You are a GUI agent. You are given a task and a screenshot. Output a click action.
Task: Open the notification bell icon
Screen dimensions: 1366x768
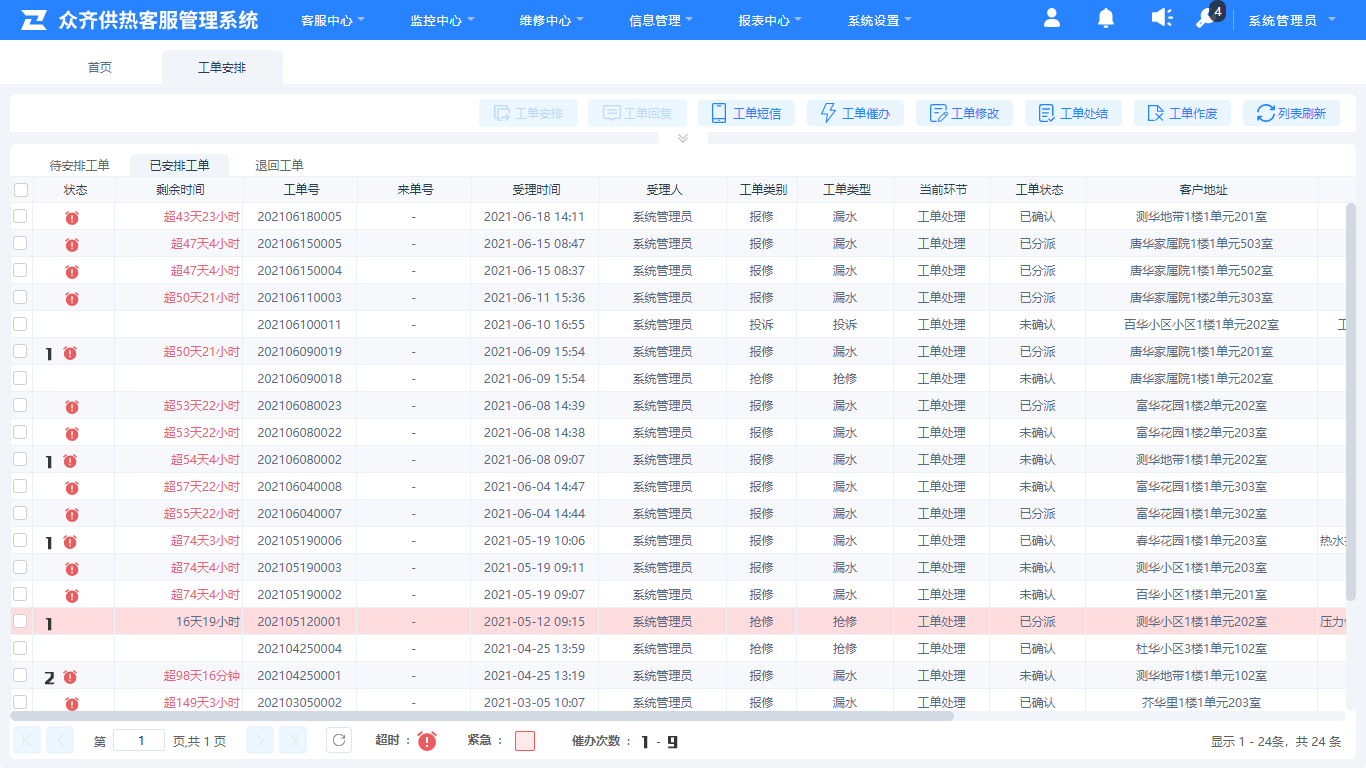(1105, 18)
